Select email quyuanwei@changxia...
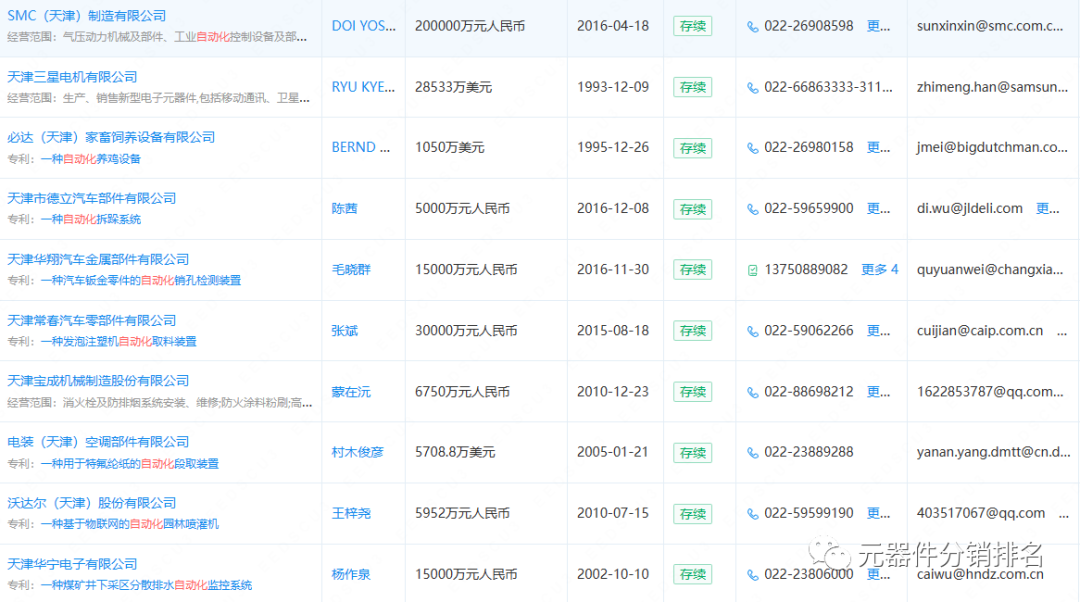Image resolution: width=1080 pixels, height=602 pixels. point(990,270)
